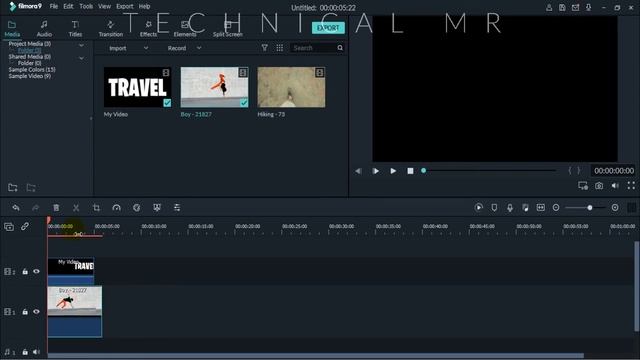Record voiceover with microphone icon

click(x=510, y=208)
